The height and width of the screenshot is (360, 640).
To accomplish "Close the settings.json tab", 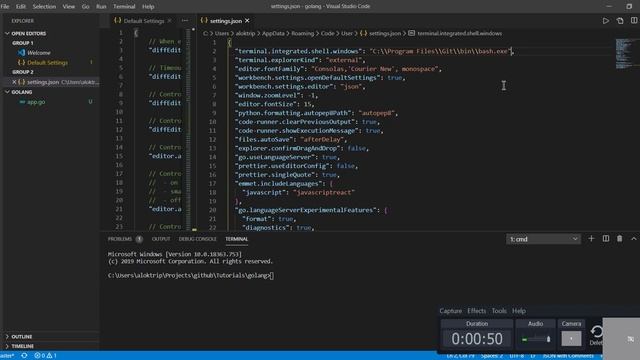I will pyautogui.click(x=247, y=20).
